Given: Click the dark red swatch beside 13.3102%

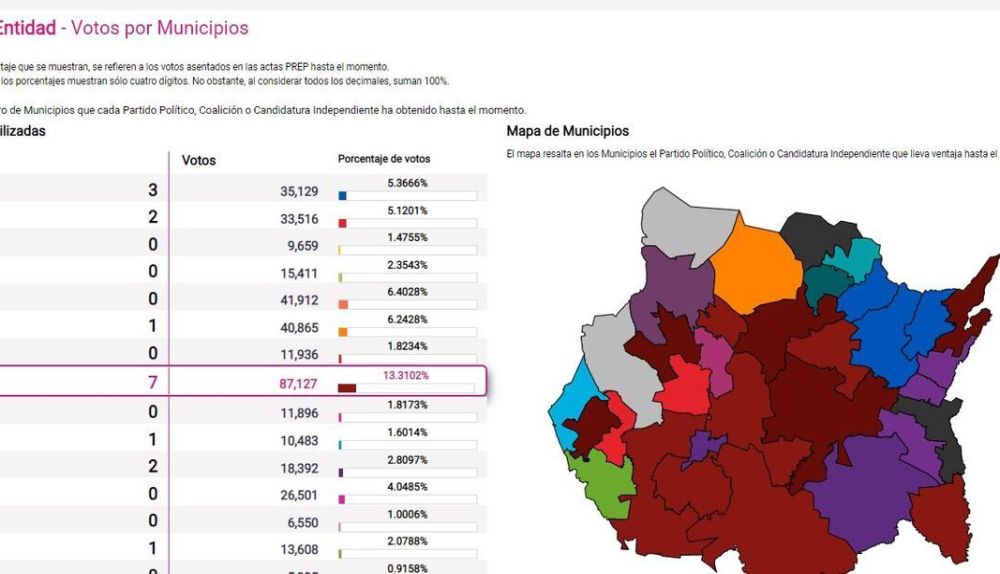Looking at the screenshot, I should point(348,388).
